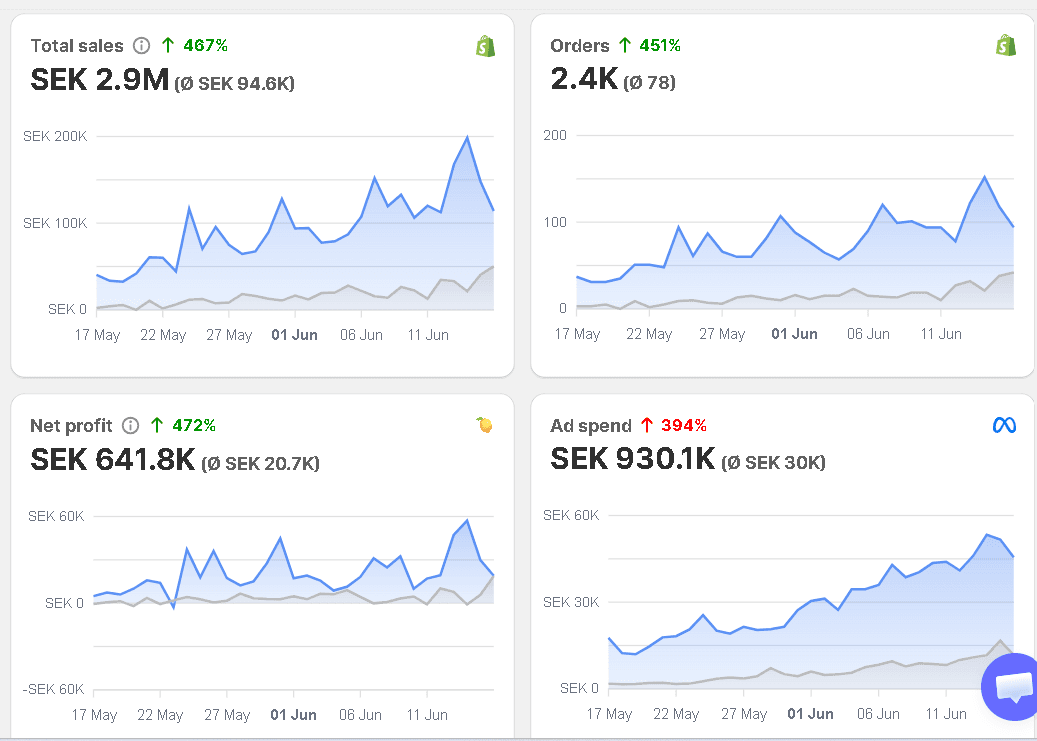Click the -SEK 60K axis label on Net profit
This screenshot has height=741, width=1037.
[x=54, y=689]
